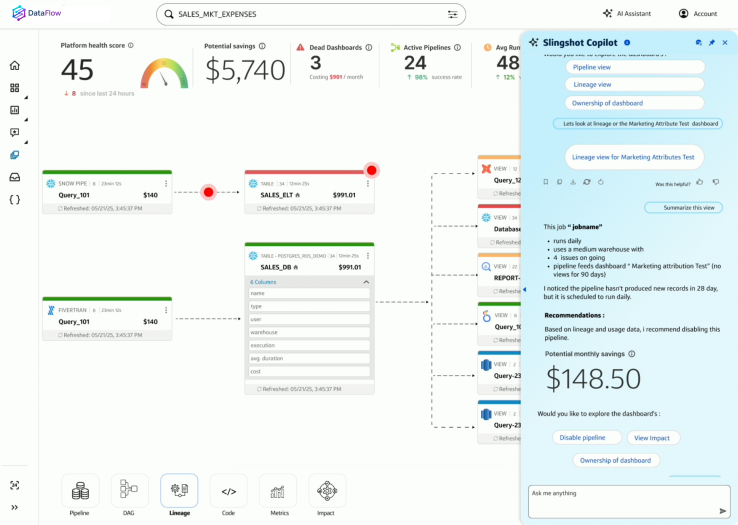Screen dimensions: 738x525
Task: Choose Lineage view suggestion
Action: 635,84
